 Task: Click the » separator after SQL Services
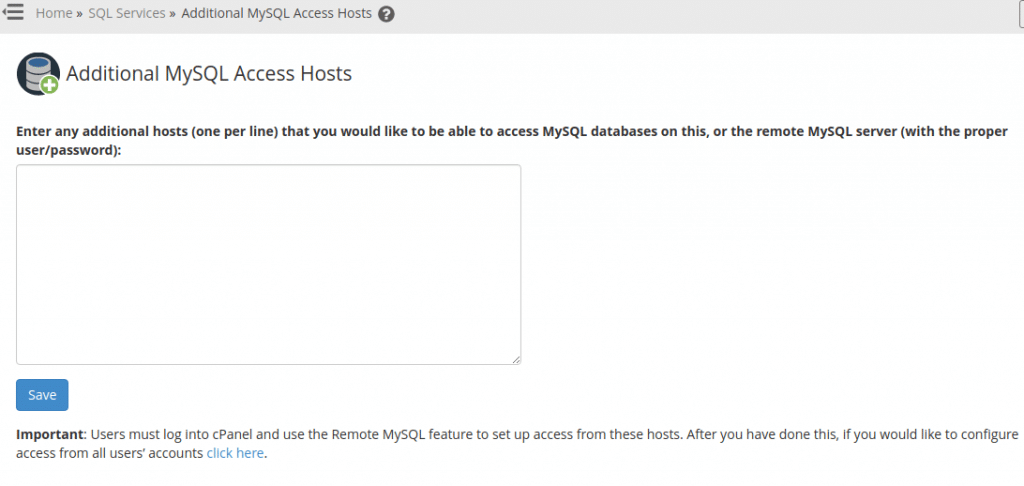[172, 13]
